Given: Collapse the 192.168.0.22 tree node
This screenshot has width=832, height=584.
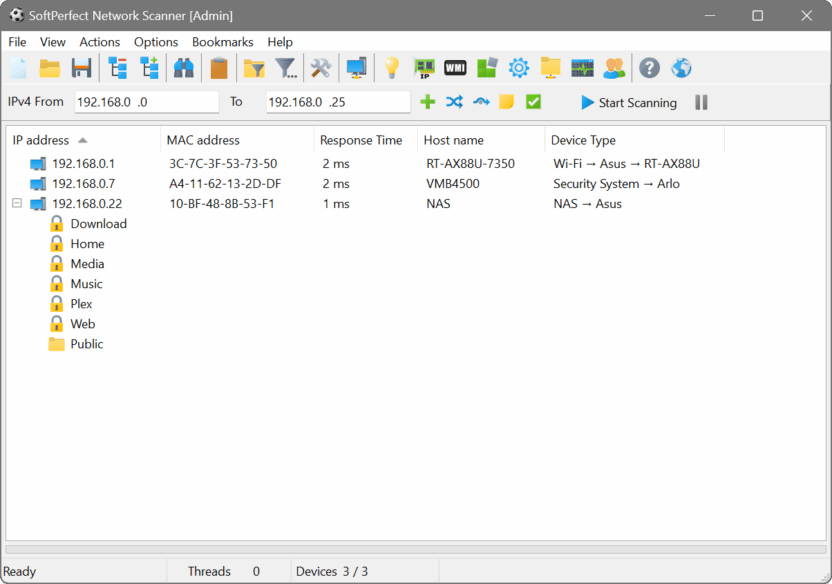Looking at the screenshot, I should pos(17,203).
